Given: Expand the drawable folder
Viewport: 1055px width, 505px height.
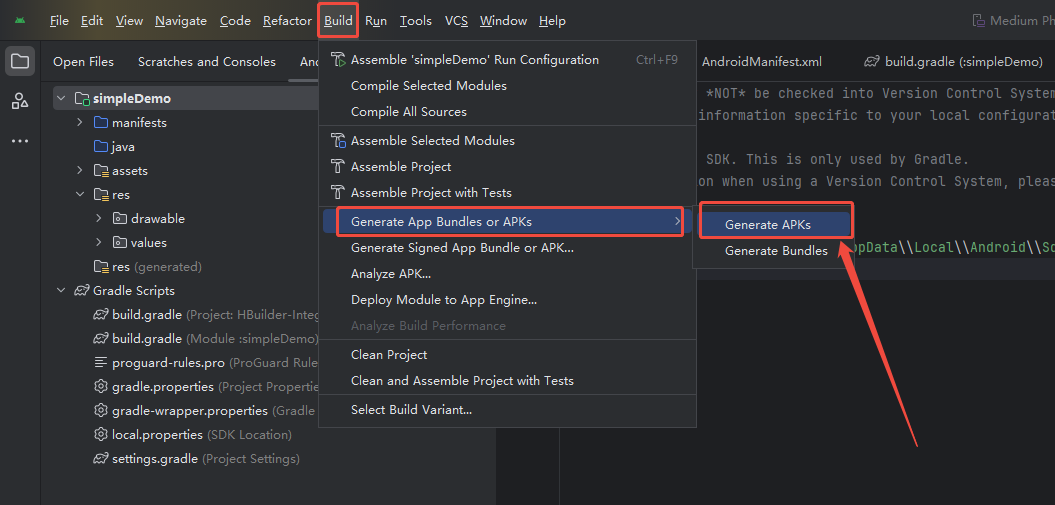Looking at the screenshot, I should 98,219.
